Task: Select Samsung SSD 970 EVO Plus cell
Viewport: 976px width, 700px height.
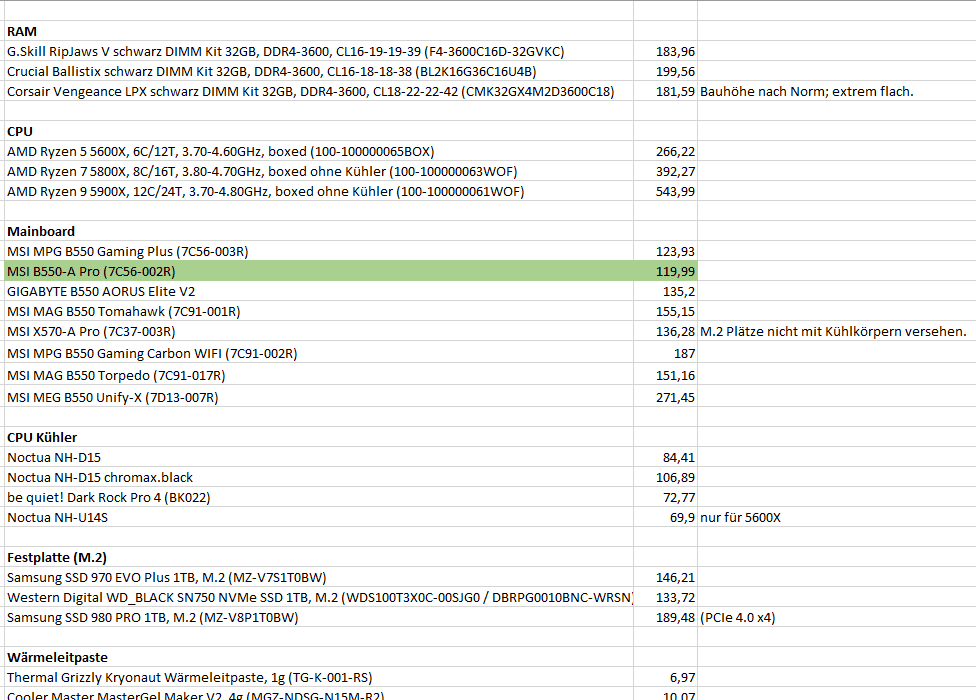Action: pyautogui.click(x=319, y=577)
